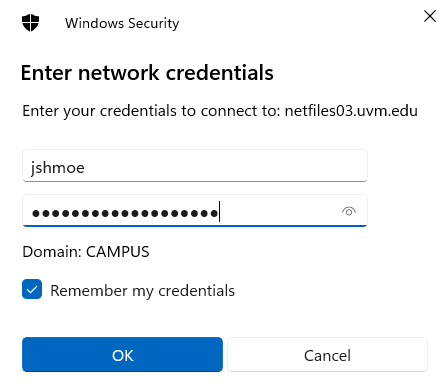The width and height of the screenshot is (445, 391).
Task: Confirm credentials with the OK button
Action: [122, 354]
